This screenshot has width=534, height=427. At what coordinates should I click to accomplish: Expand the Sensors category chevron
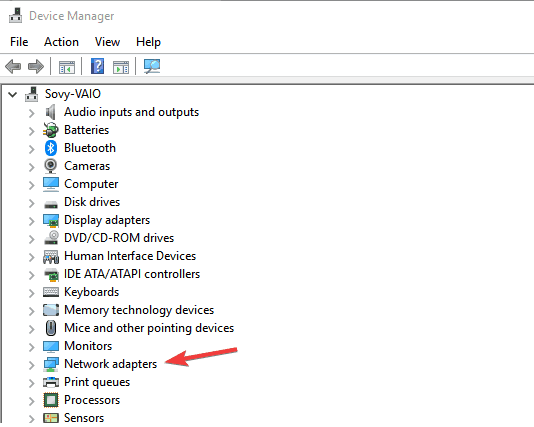tap(31, 419)
